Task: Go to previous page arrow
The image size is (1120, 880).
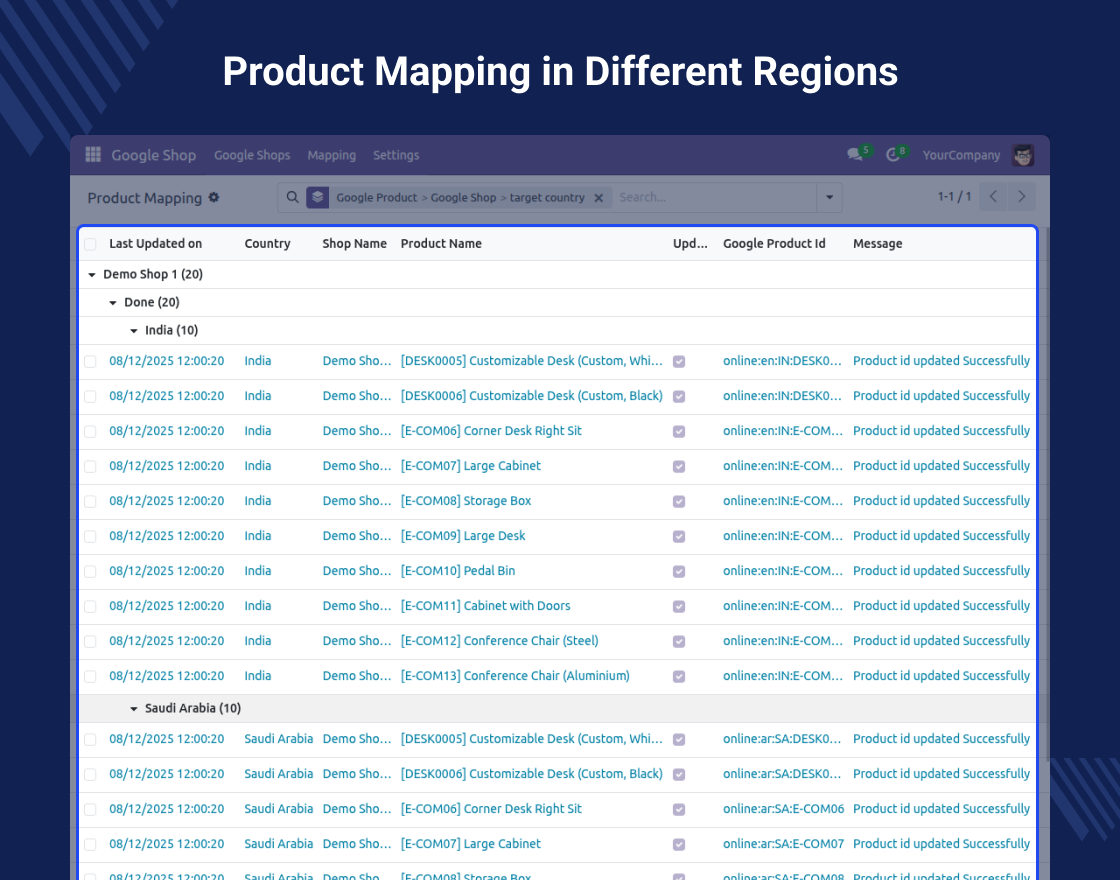Action: 993,196
